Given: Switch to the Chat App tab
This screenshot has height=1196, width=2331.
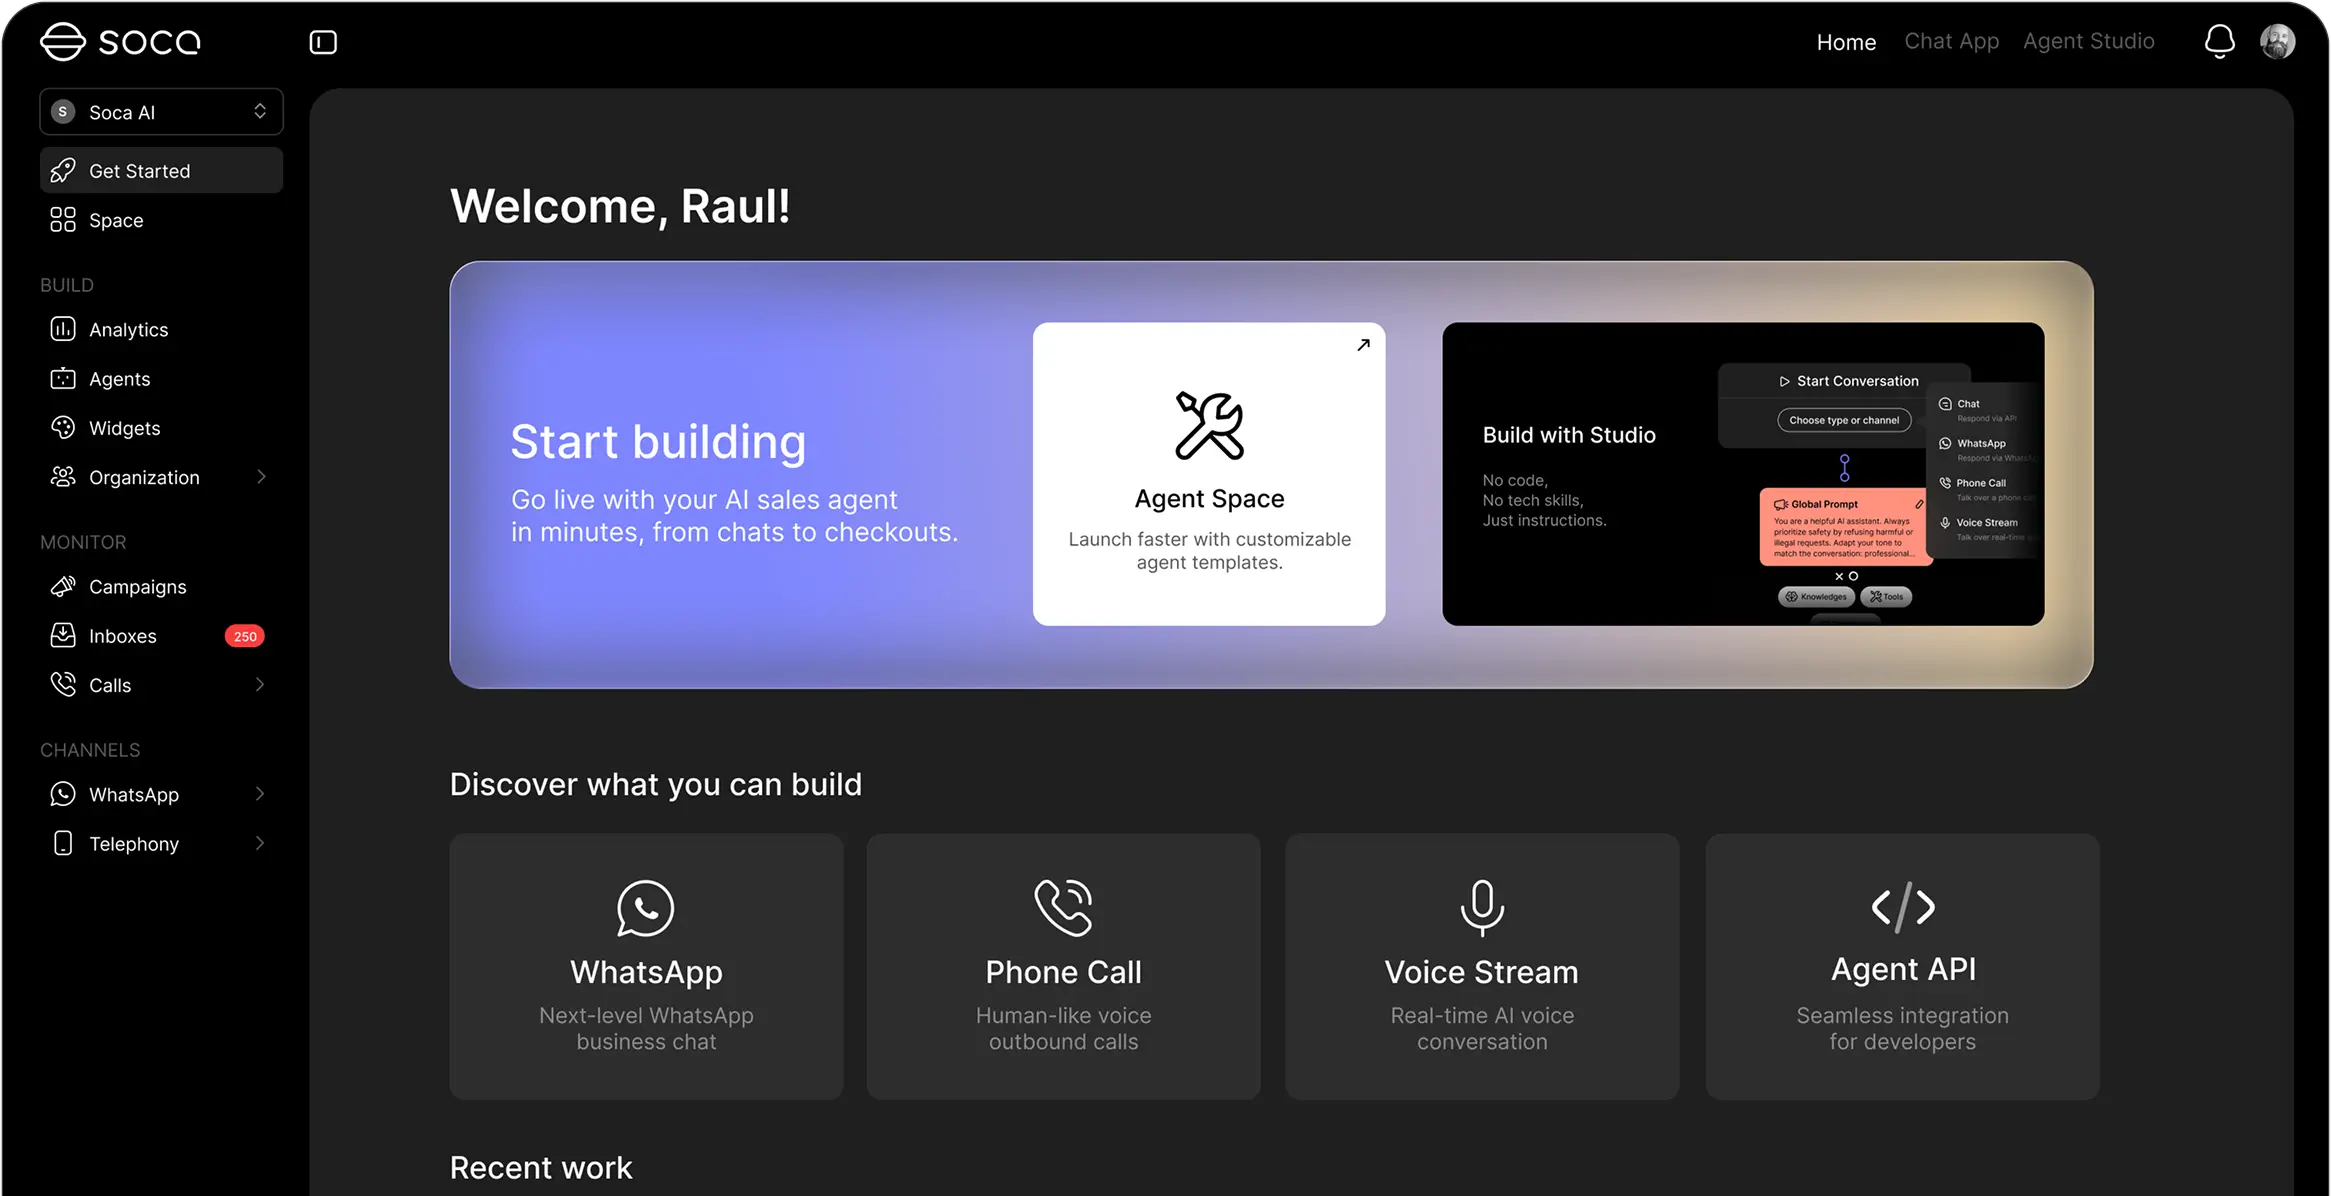Looking at the screenshot, I should (1951, 41).
